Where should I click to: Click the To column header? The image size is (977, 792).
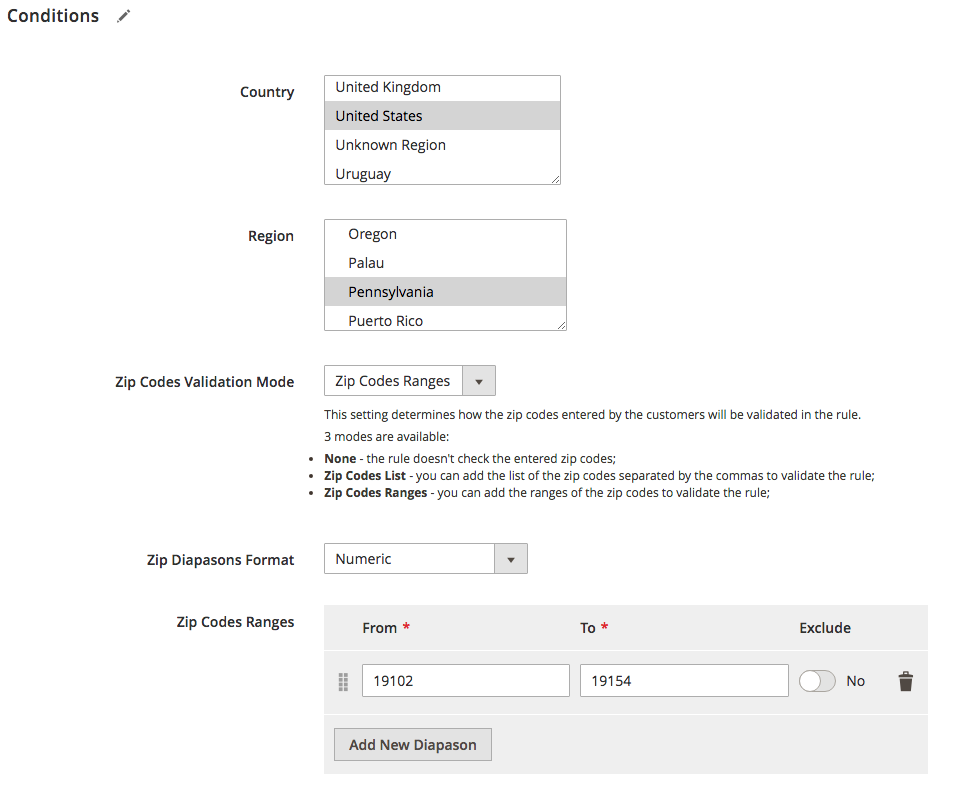pos(588,628)
